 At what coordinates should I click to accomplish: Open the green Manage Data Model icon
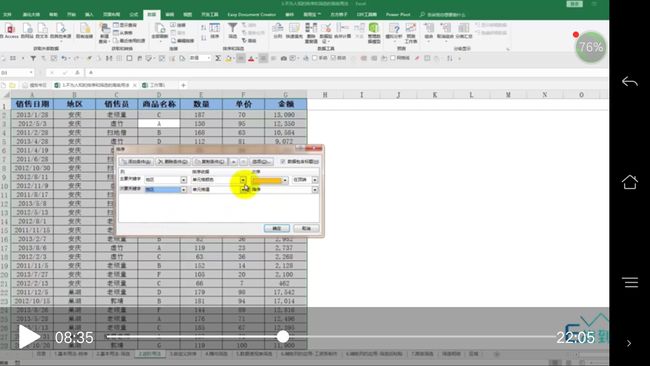pyautogui.click(x=374, y=28)
